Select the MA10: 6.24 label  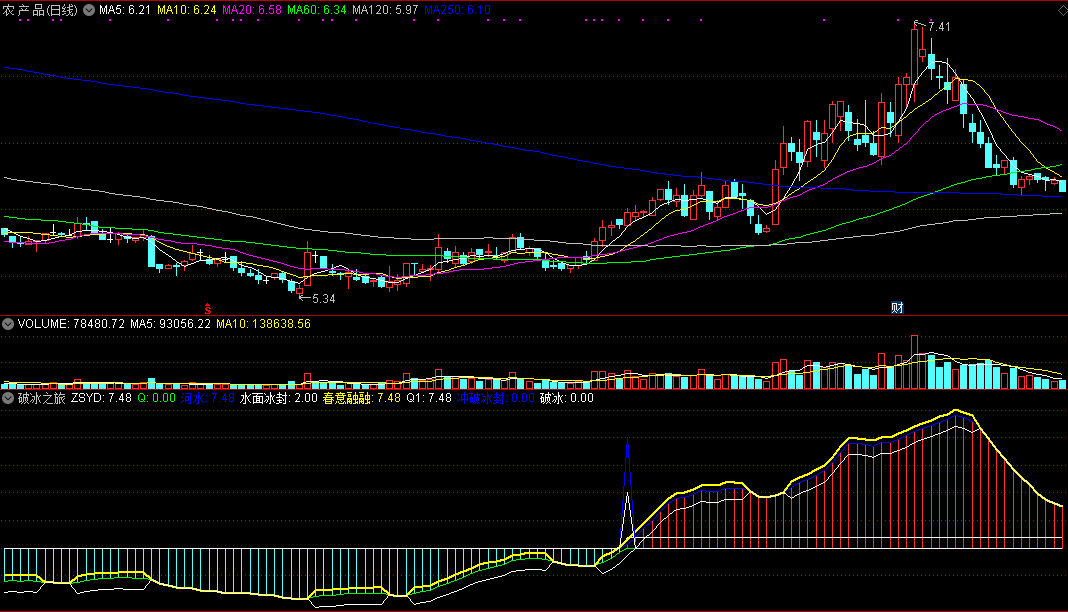click(187, 10)
